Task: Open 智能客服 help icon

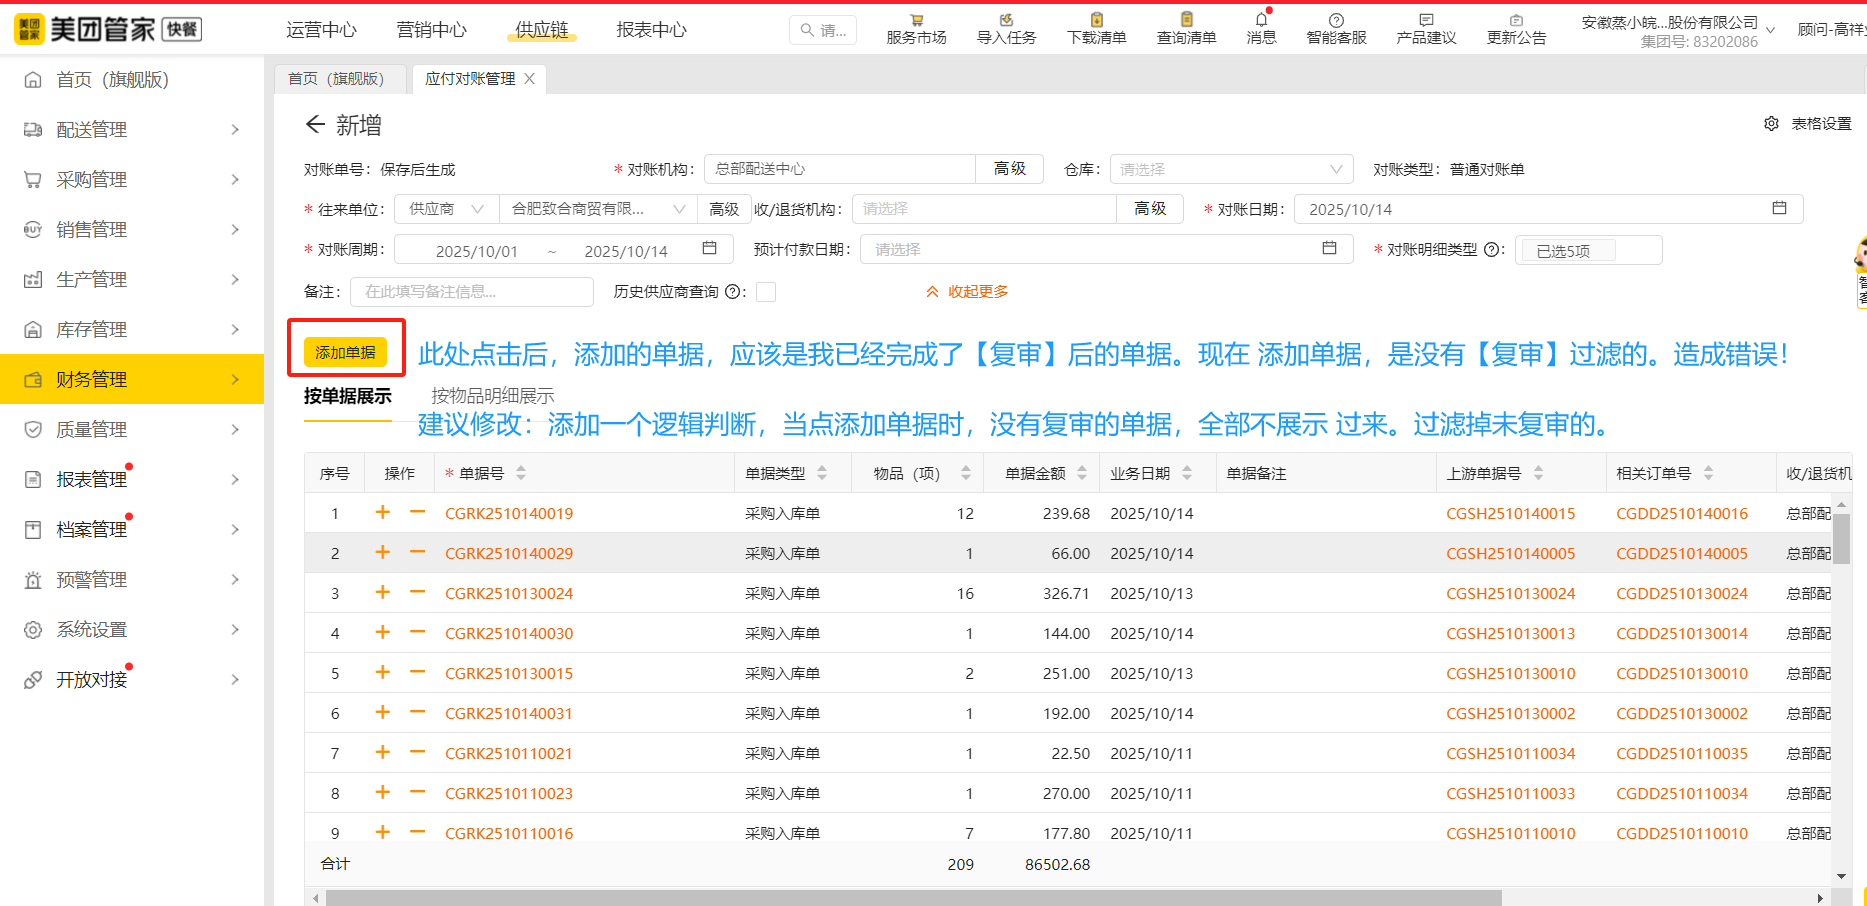Action: tap(1336, 20)
